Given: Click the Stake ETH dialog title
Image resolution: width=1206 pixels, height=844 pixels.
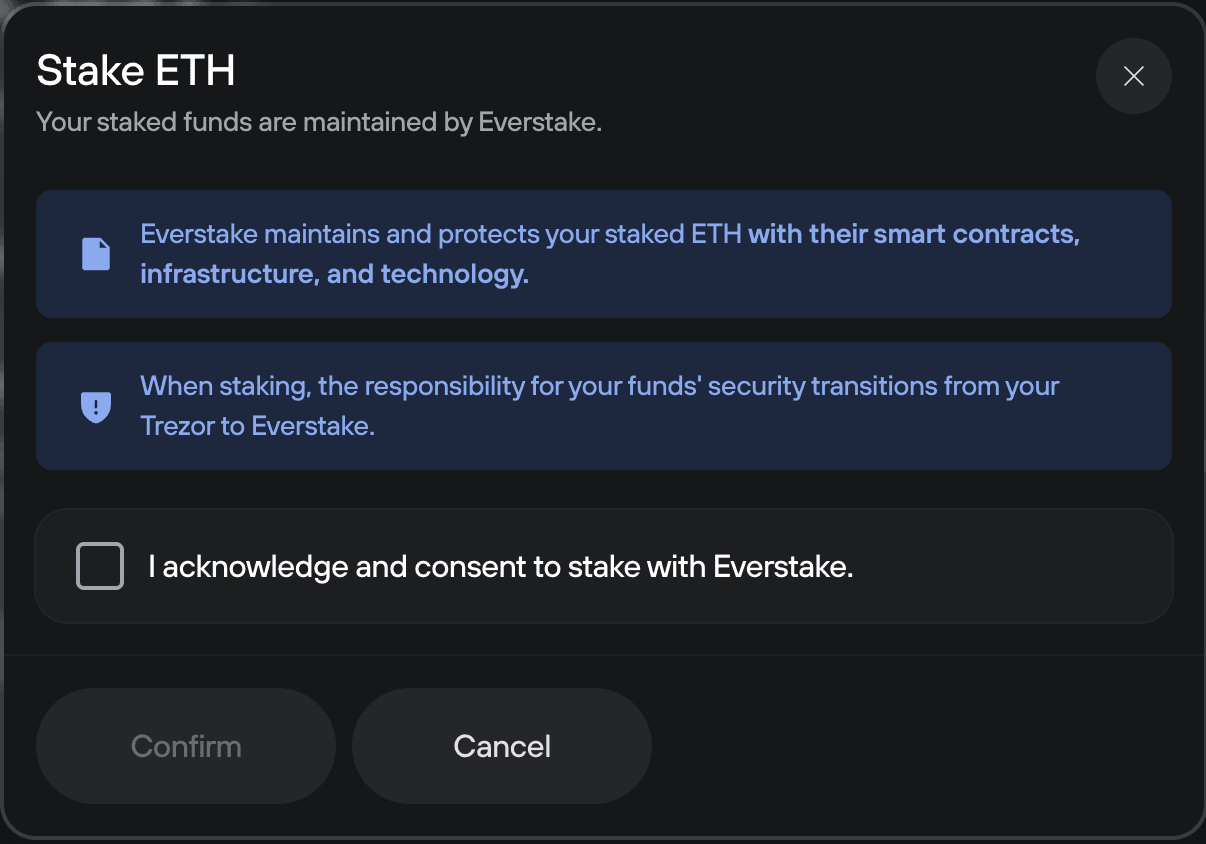Looking at the screenshot, I should tap(136, 70).
